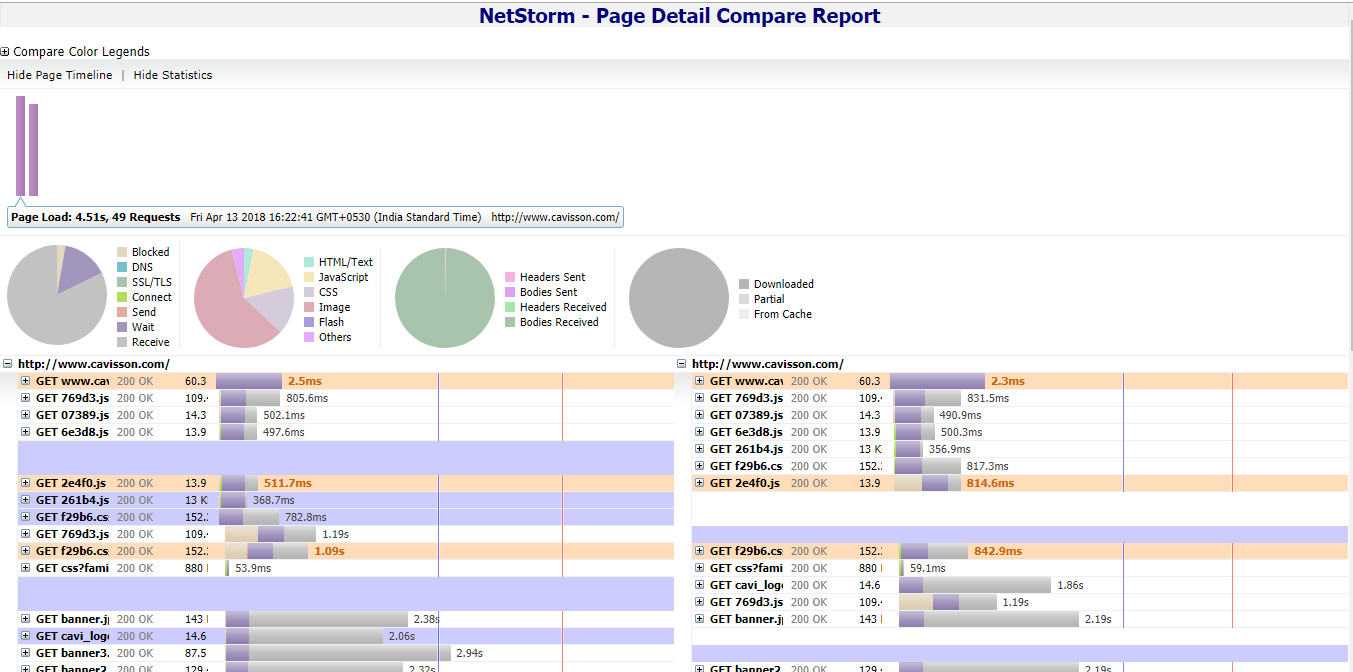Click the 'Page Load: 4.51s, 49 Requests' tooltip text
The image size is (1353, 672).
point(96,217)
